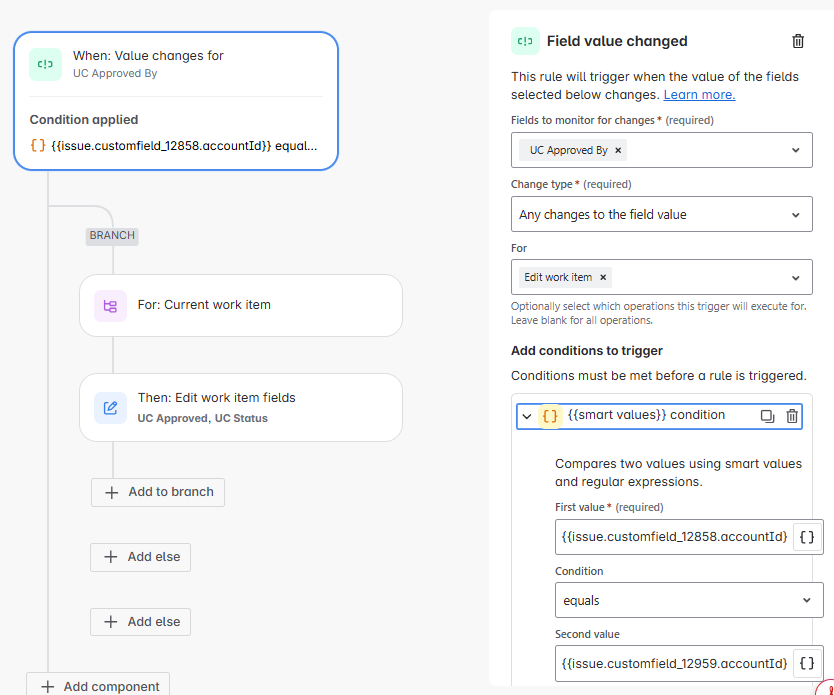This screenshot has height=695, width=834.
Task: Click the UC Approved, UC Status text
Action: 203,418
